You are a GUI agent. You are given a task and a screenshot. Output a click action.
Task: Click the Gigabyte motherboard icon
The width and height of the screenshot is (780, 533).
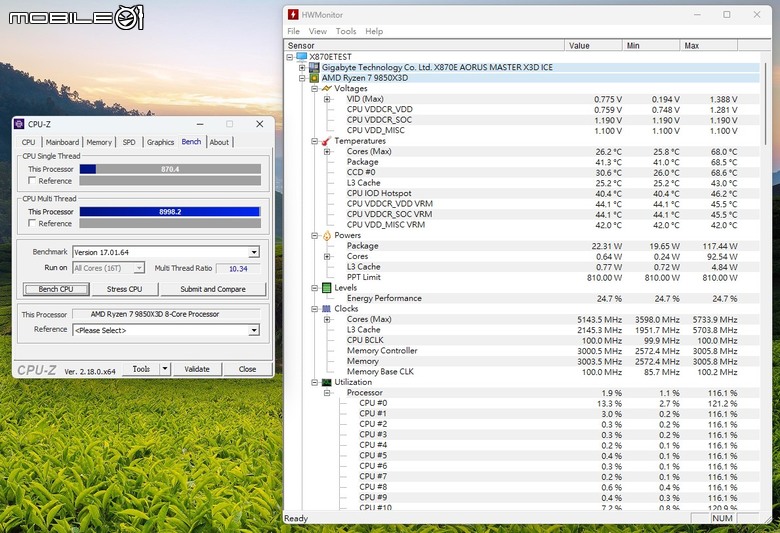click(314, 67)
